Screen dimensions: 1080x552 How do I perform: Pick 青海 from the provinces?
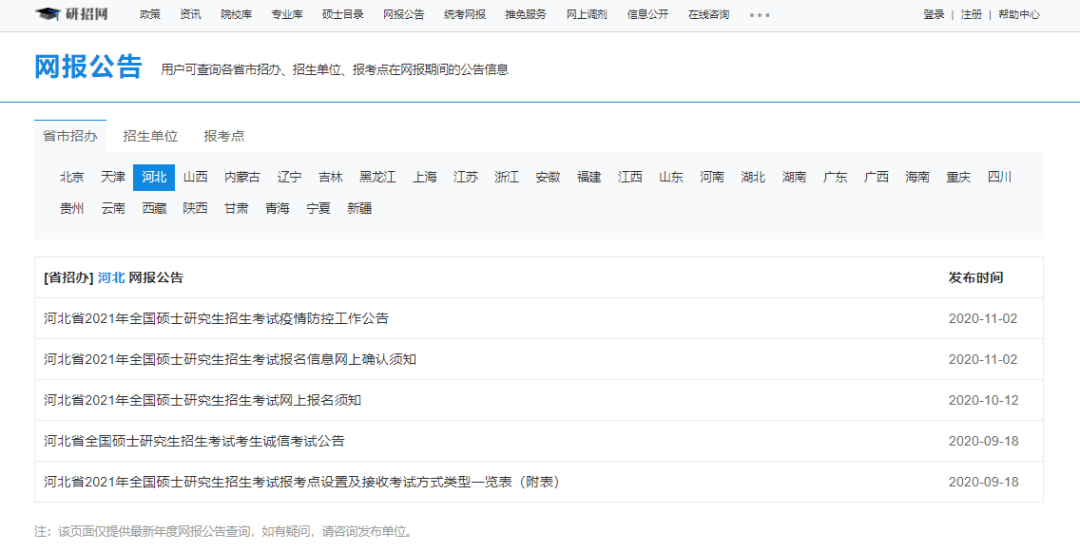click(x=278, y=208)
